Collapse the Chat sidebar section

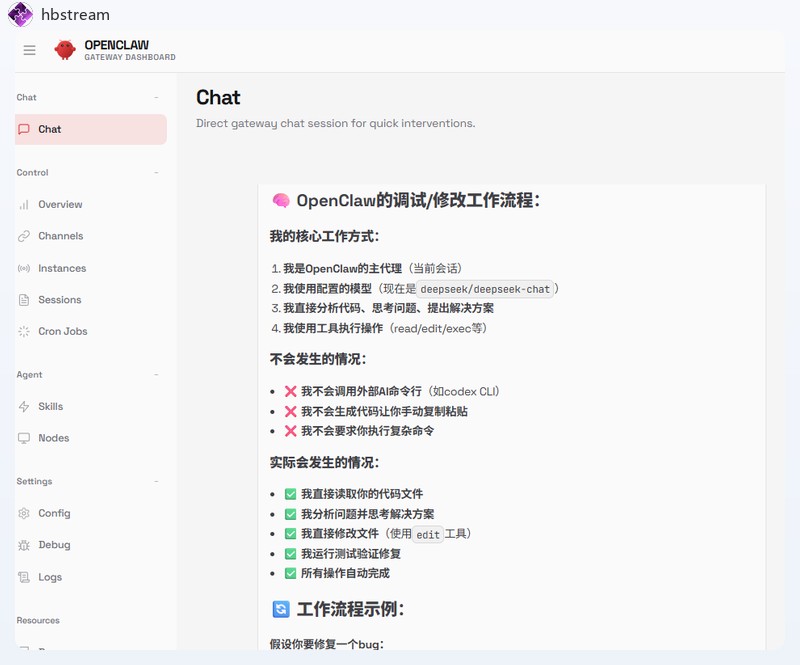pyautogui.click(x=156, y=97)
